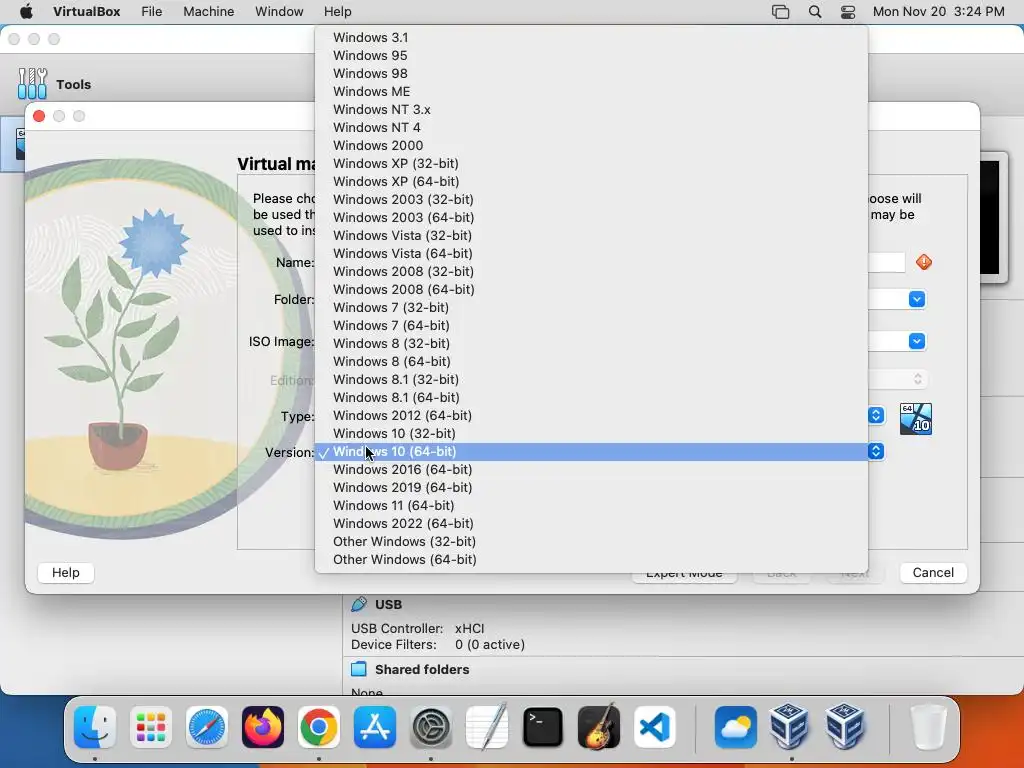
Task: Choose Windows NT 3.x option
Action: pos(591,109)
